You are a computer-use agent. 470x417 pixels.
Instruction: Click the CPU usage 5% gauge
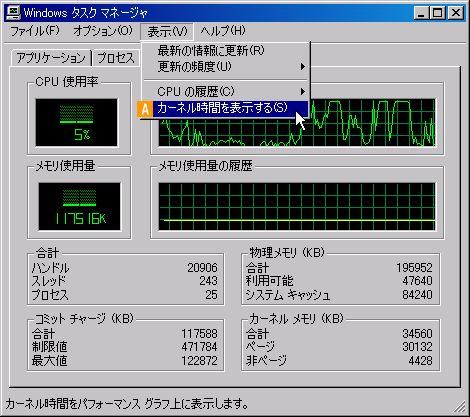coord(77,122)
